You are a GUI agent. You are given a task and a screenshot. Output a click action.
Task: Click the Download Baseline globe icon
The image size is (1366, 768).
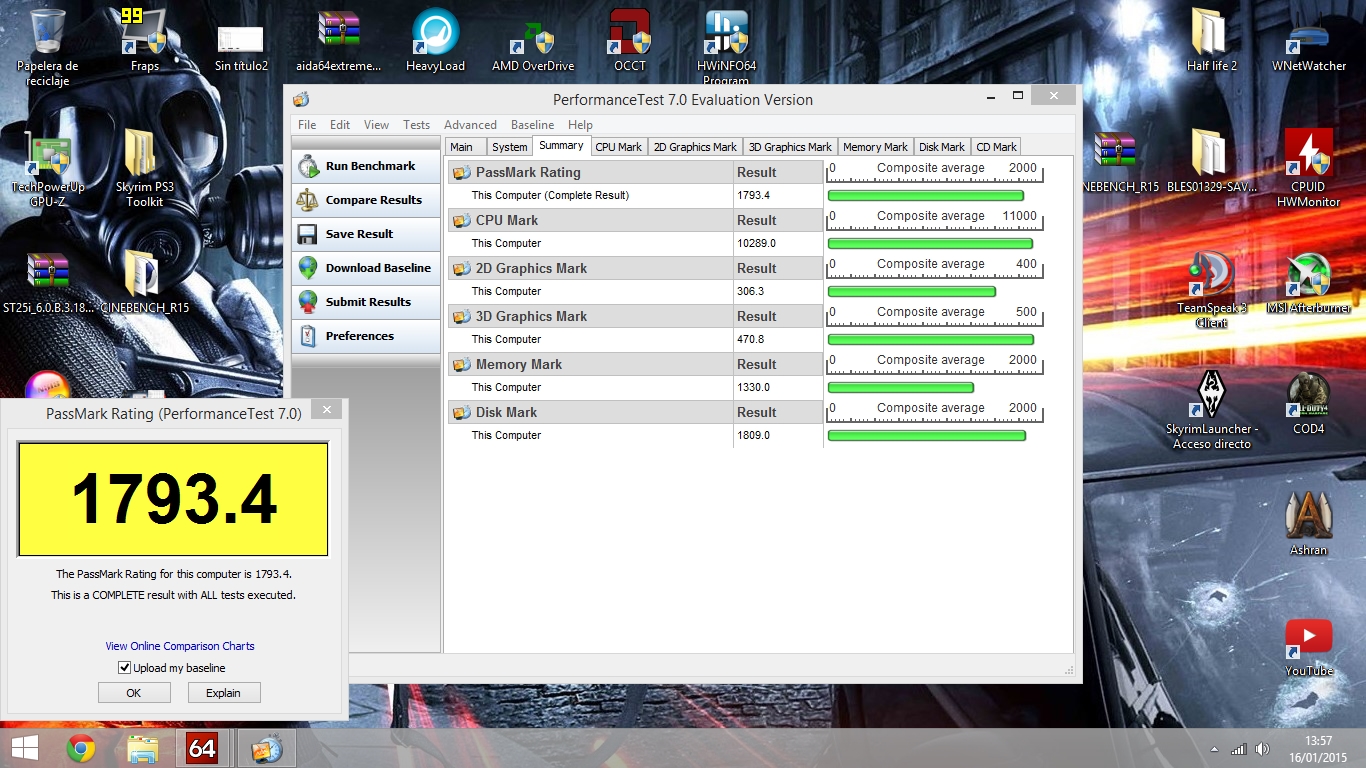point(308,269)
